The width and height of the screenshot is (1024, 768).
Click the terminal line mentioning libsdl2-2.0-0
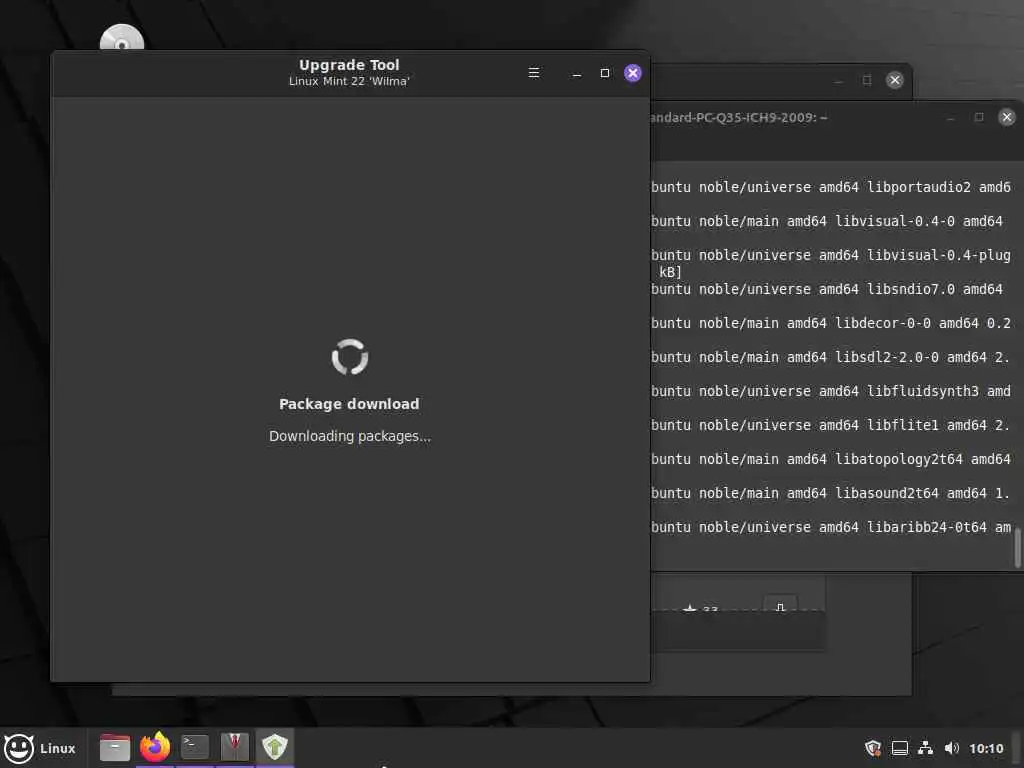831,357
